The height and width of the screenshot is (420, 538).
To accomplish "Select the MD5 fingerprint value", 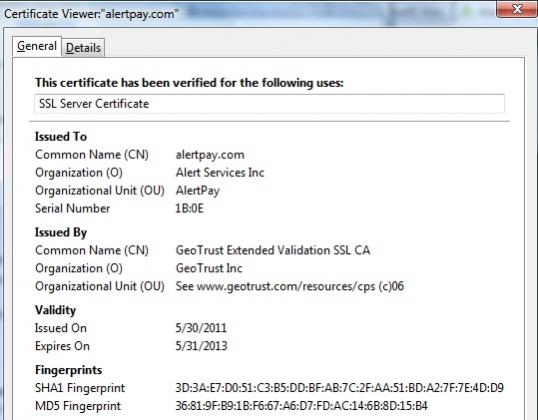I will (302, 406).
